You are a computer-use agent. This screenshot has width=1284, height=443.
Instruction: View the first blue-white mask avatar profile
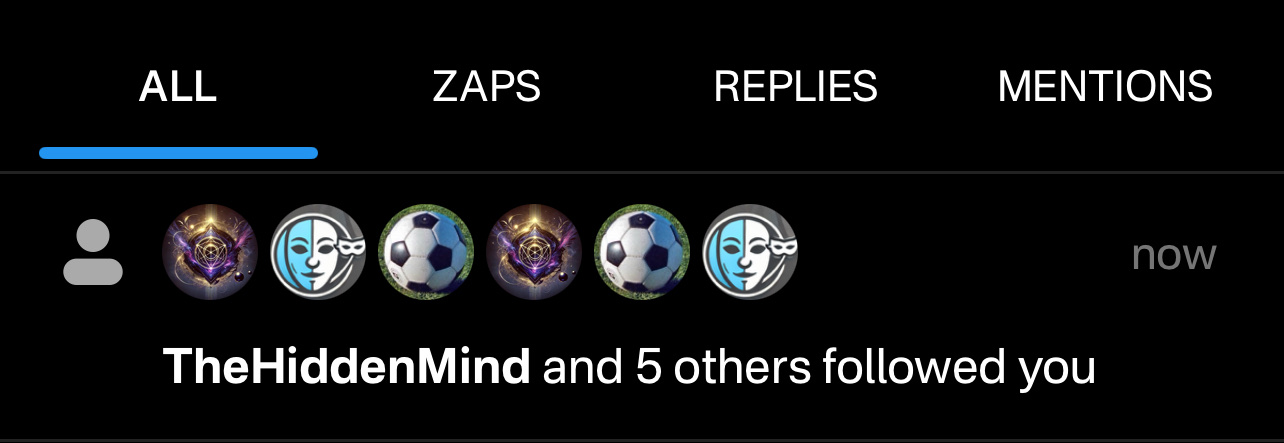318,253
